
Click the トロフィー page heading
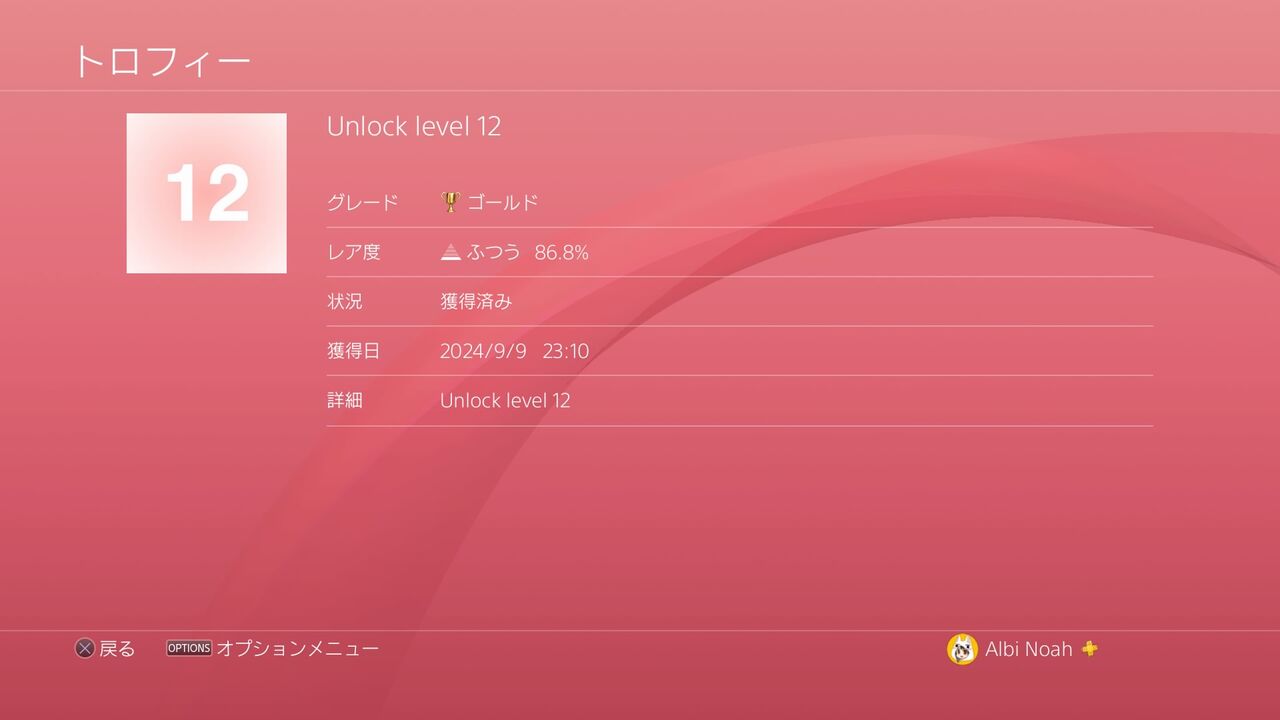click(162, 62)
